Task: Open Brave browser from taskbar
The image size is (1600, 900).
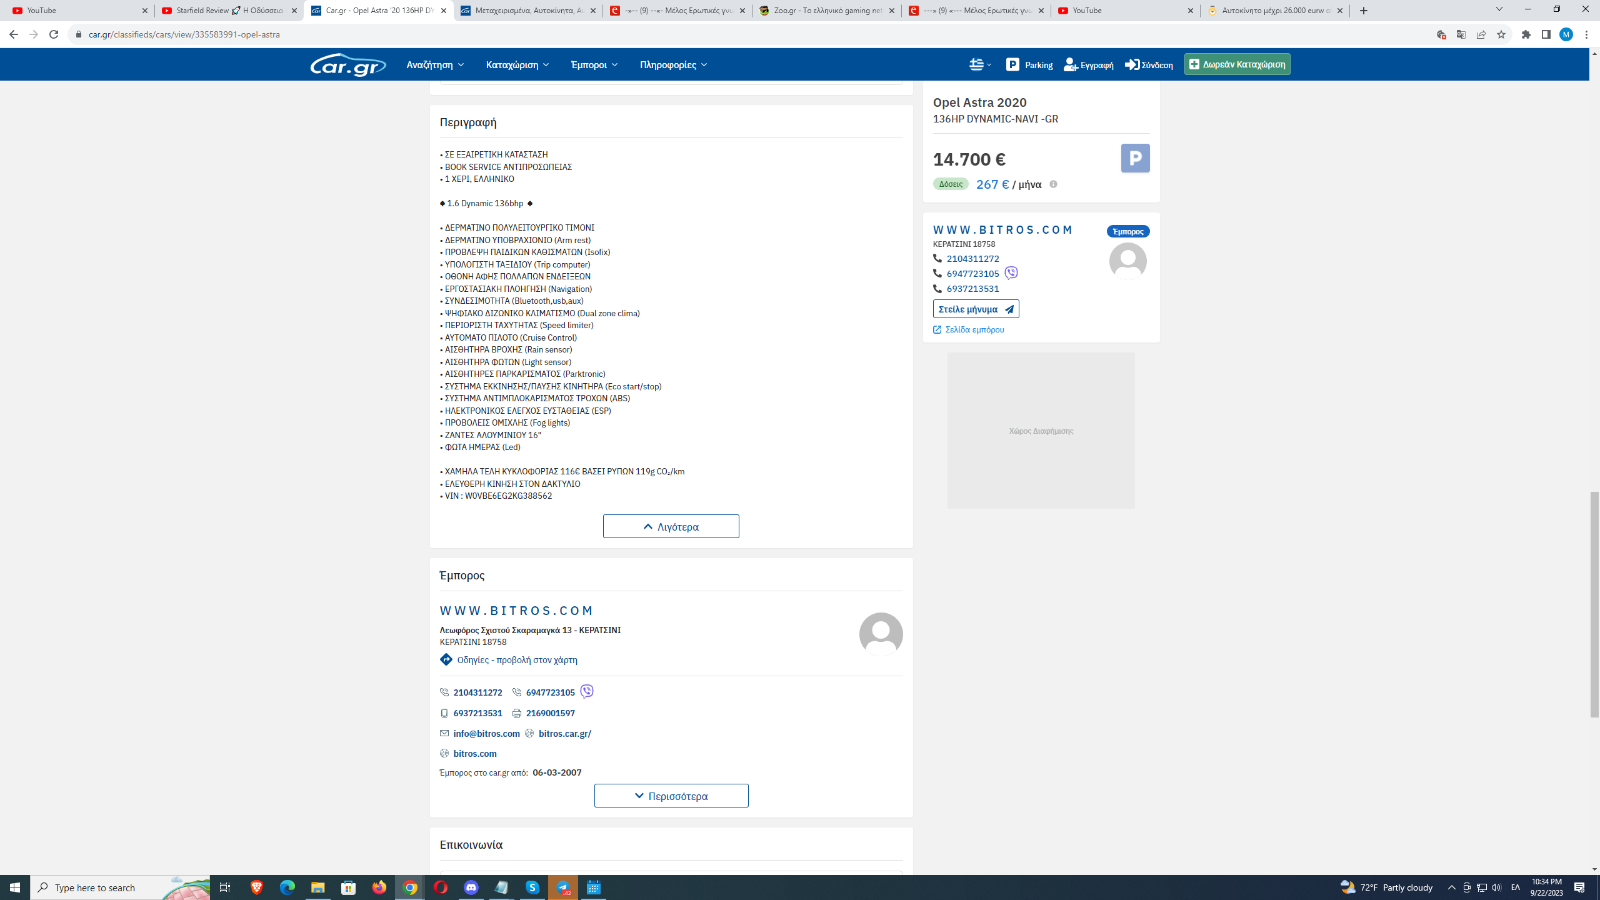Action: (x=256, y=887)
